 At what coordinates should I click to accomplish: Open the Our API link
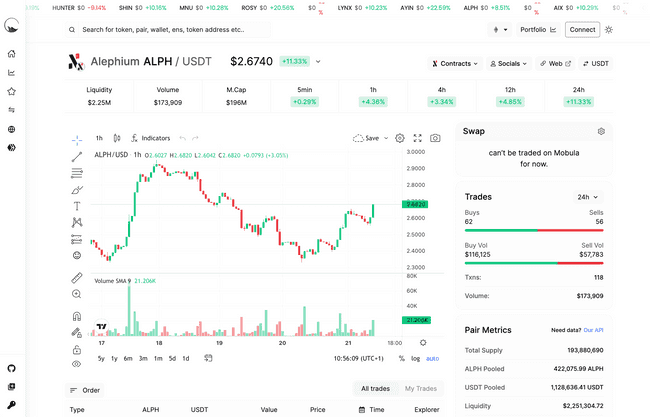594,330
